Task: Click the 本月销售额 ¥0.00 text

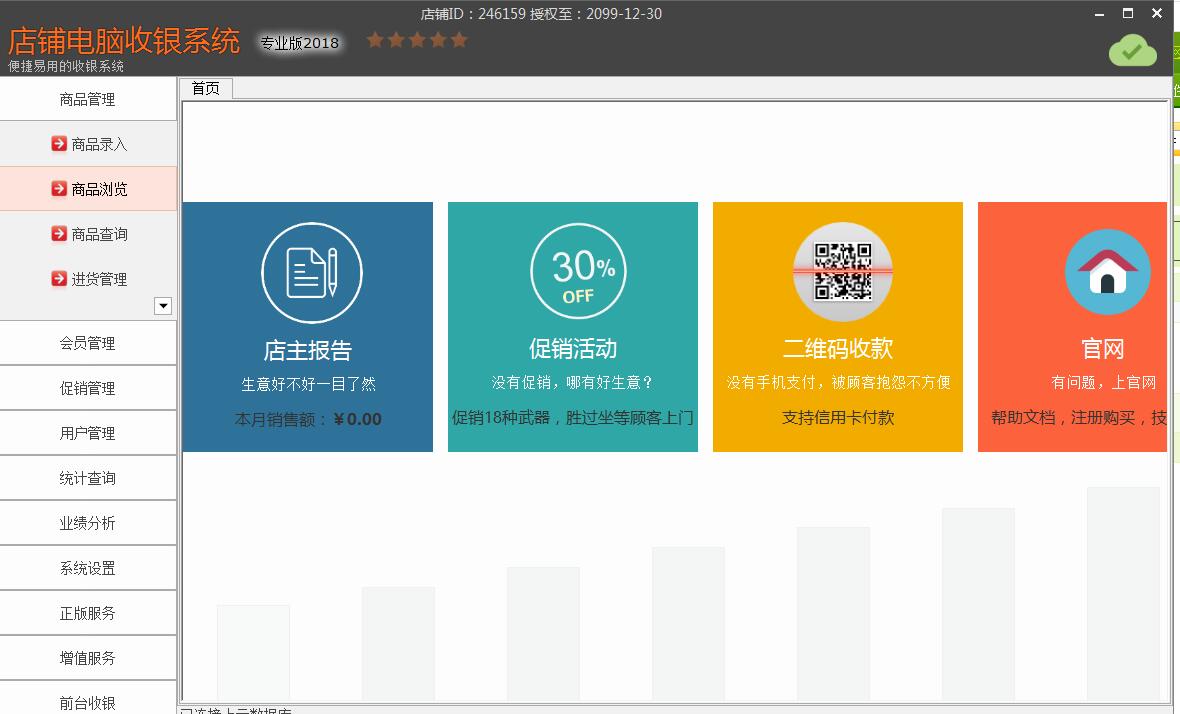Action: 308,419
